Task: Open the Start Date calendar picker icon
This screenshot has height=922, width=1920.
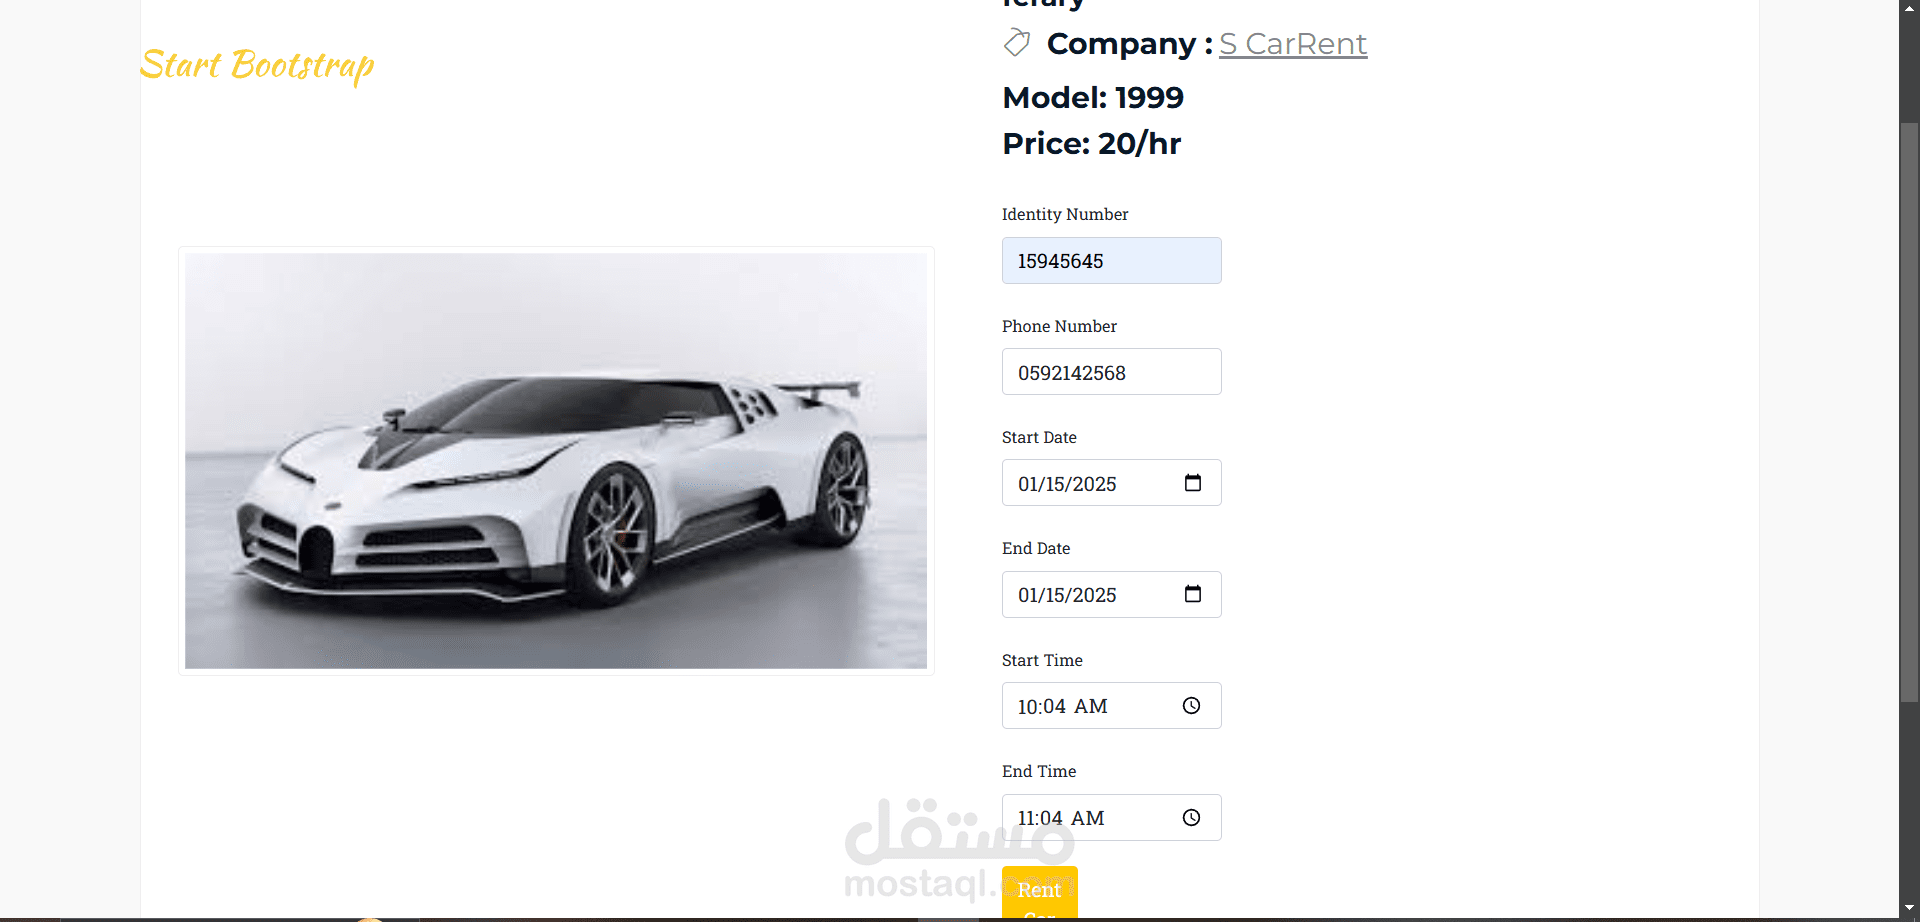Action: [x=1192, y=483]
